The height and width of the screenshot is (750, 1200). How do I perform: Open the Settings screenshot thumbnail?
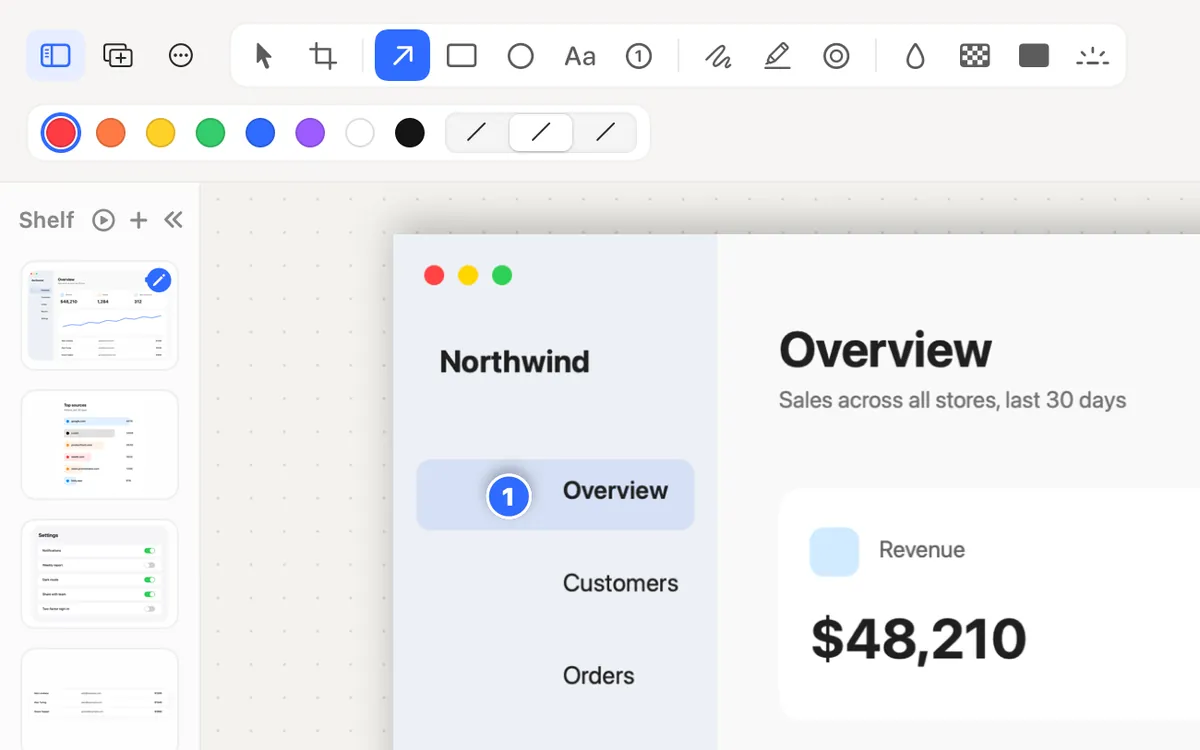[x=100, y=573]
